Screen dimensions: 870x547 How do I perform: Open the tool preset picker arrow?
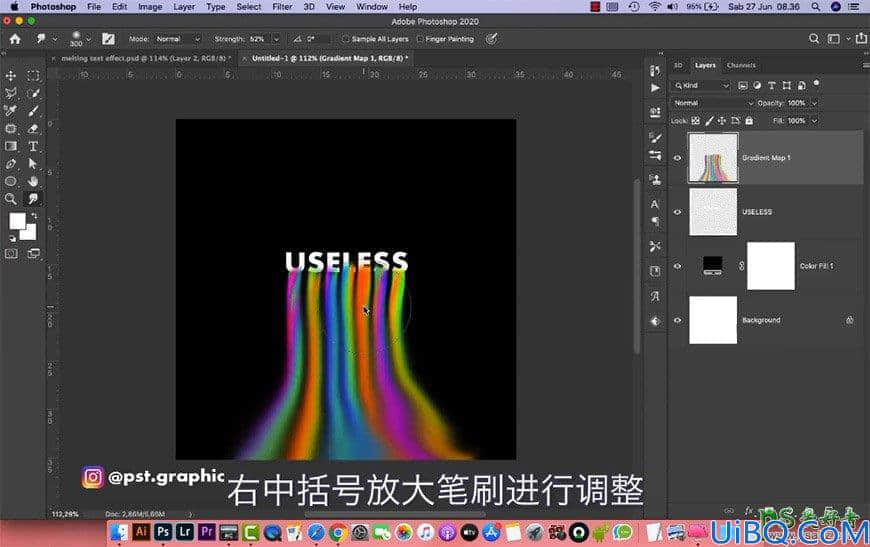click(x=55, y=39)
